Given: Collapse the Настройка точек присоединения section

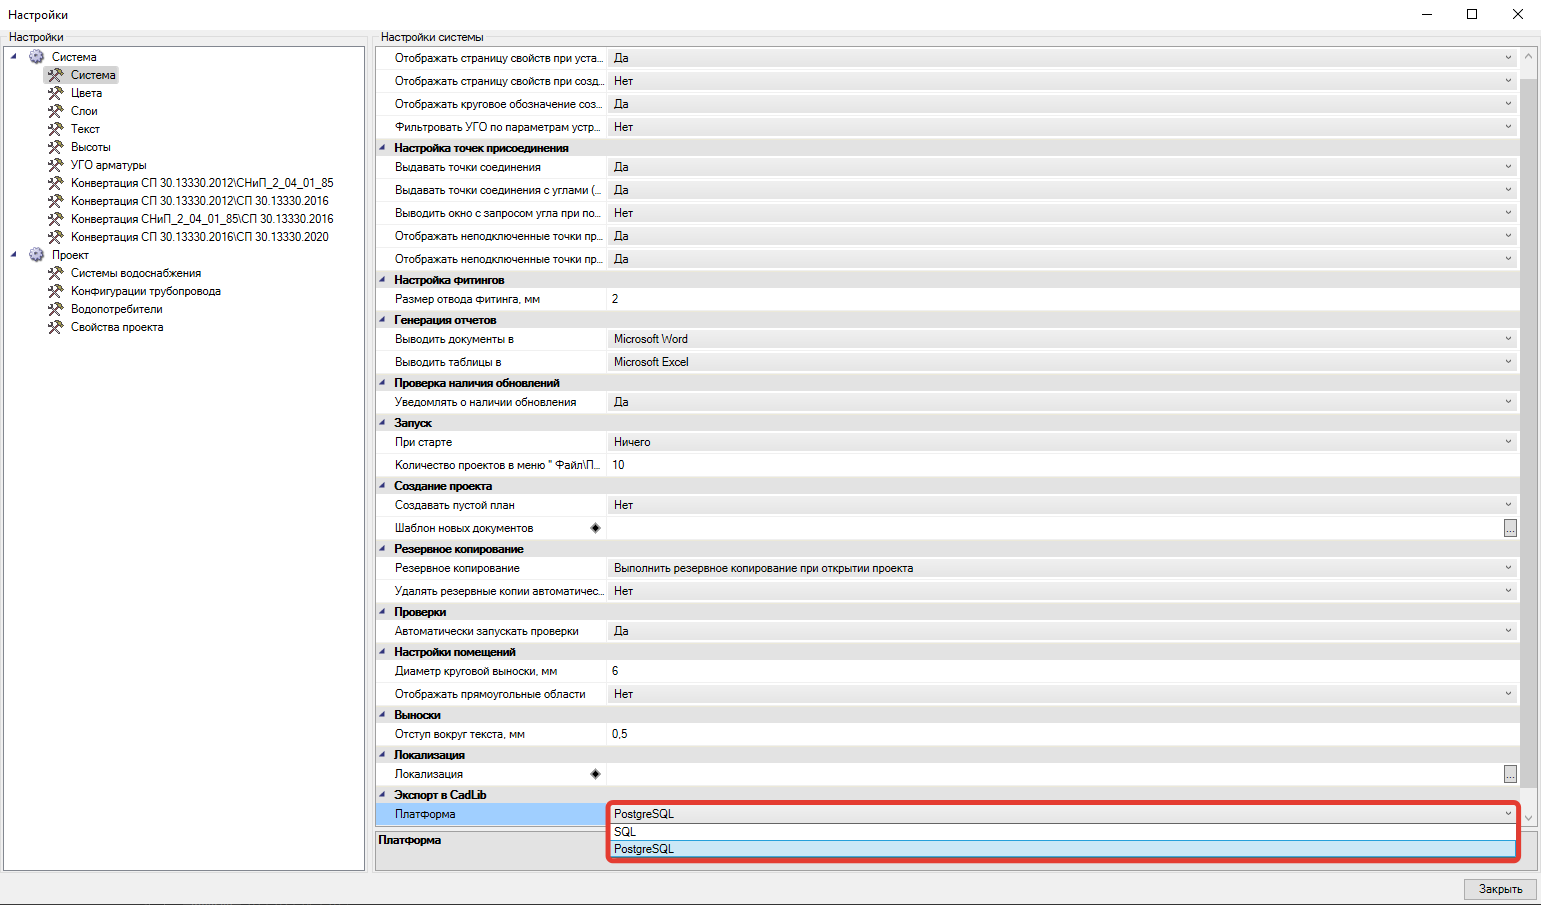Looking at the screenshot, I should (383, 148).
